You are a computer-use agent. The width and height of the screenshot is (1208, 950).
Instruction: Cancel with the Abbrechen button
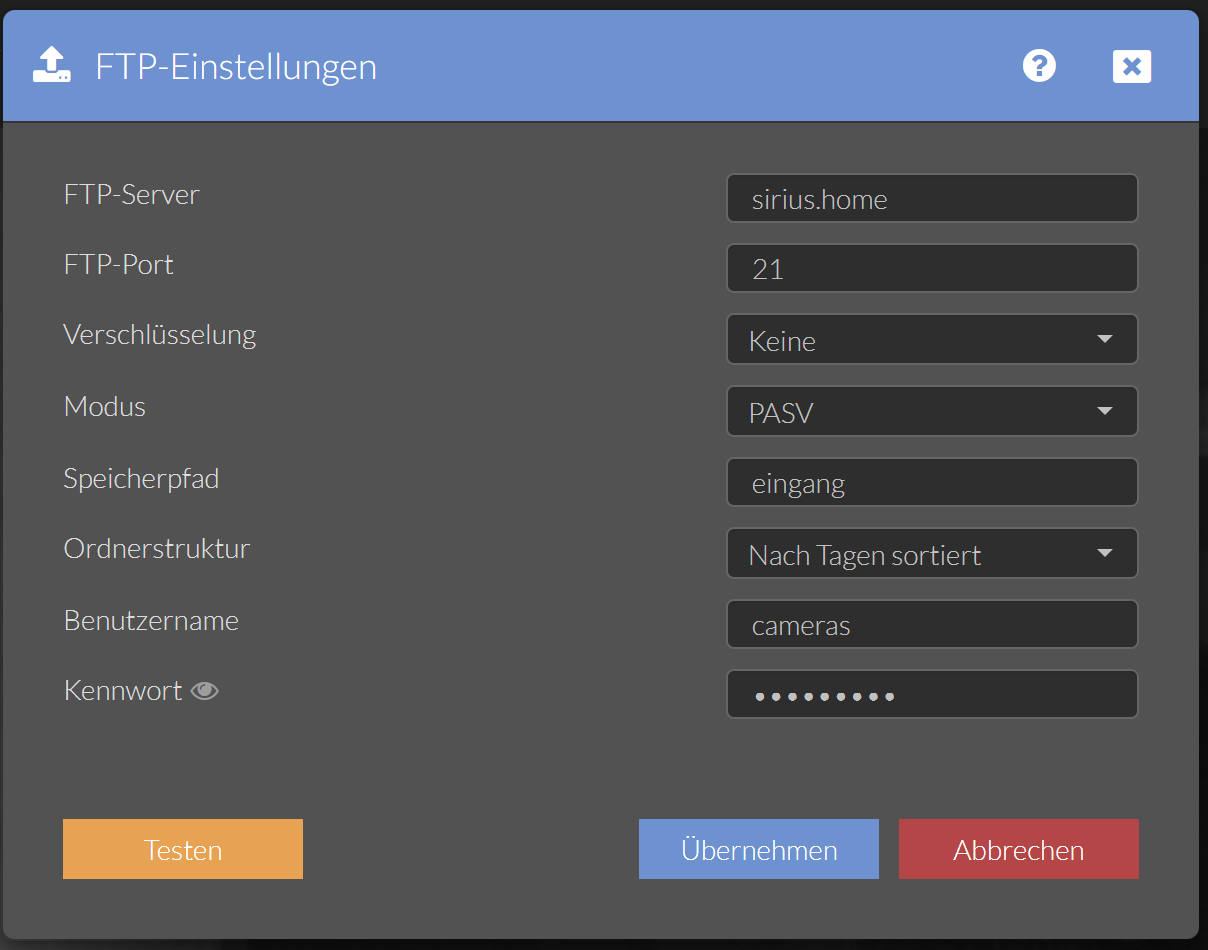[x=1019, y=849]
